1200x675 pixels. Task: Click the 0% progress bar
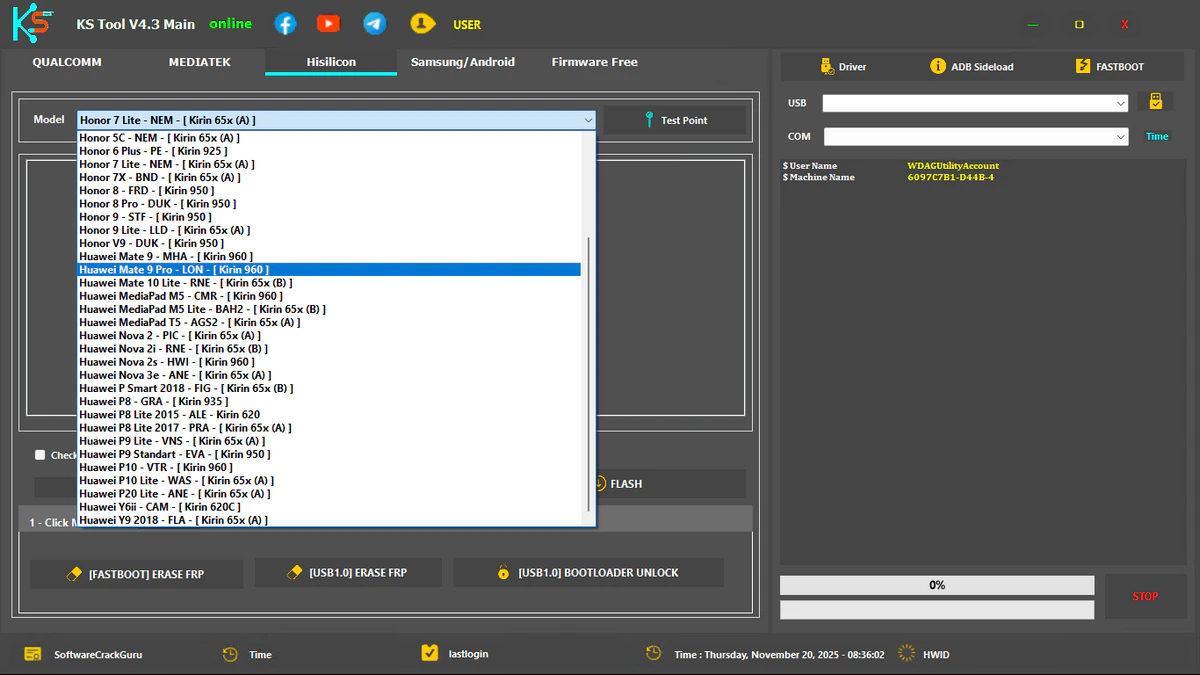[x=936, y=585]
